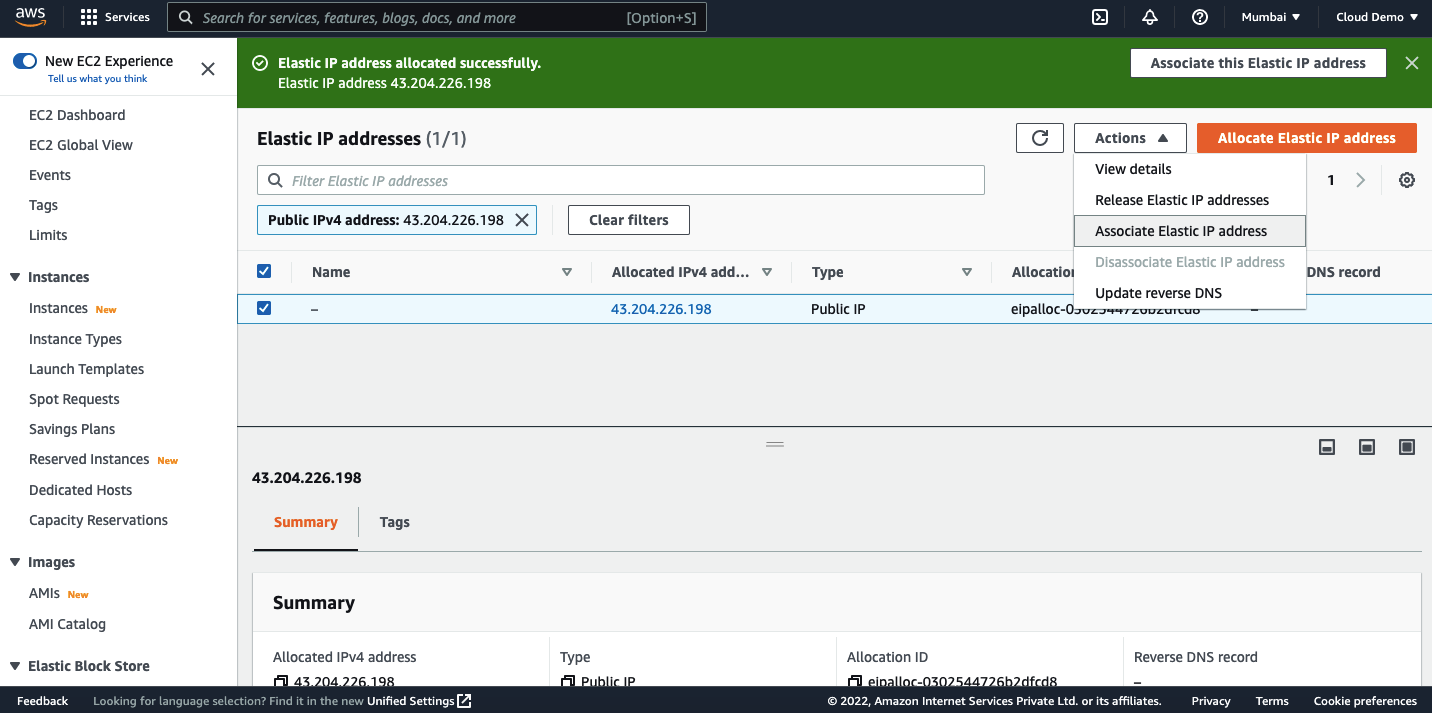Go to next page arrow

[x=1361, y=180]
